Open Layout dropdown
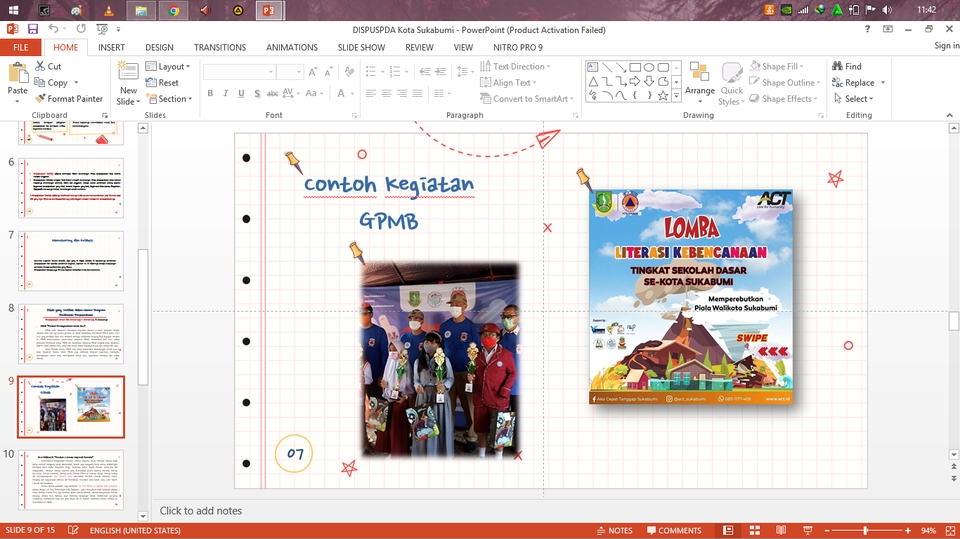This screenshot has height=539, width=960. pos(168,66)
